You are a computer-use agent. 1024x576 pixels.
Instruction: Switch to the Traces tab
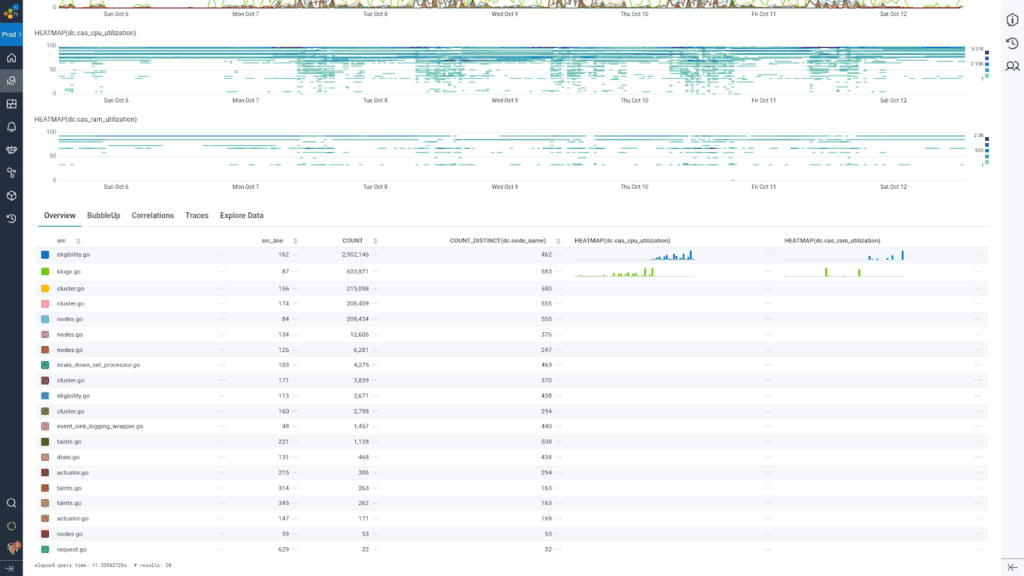(x=197, y=215)
